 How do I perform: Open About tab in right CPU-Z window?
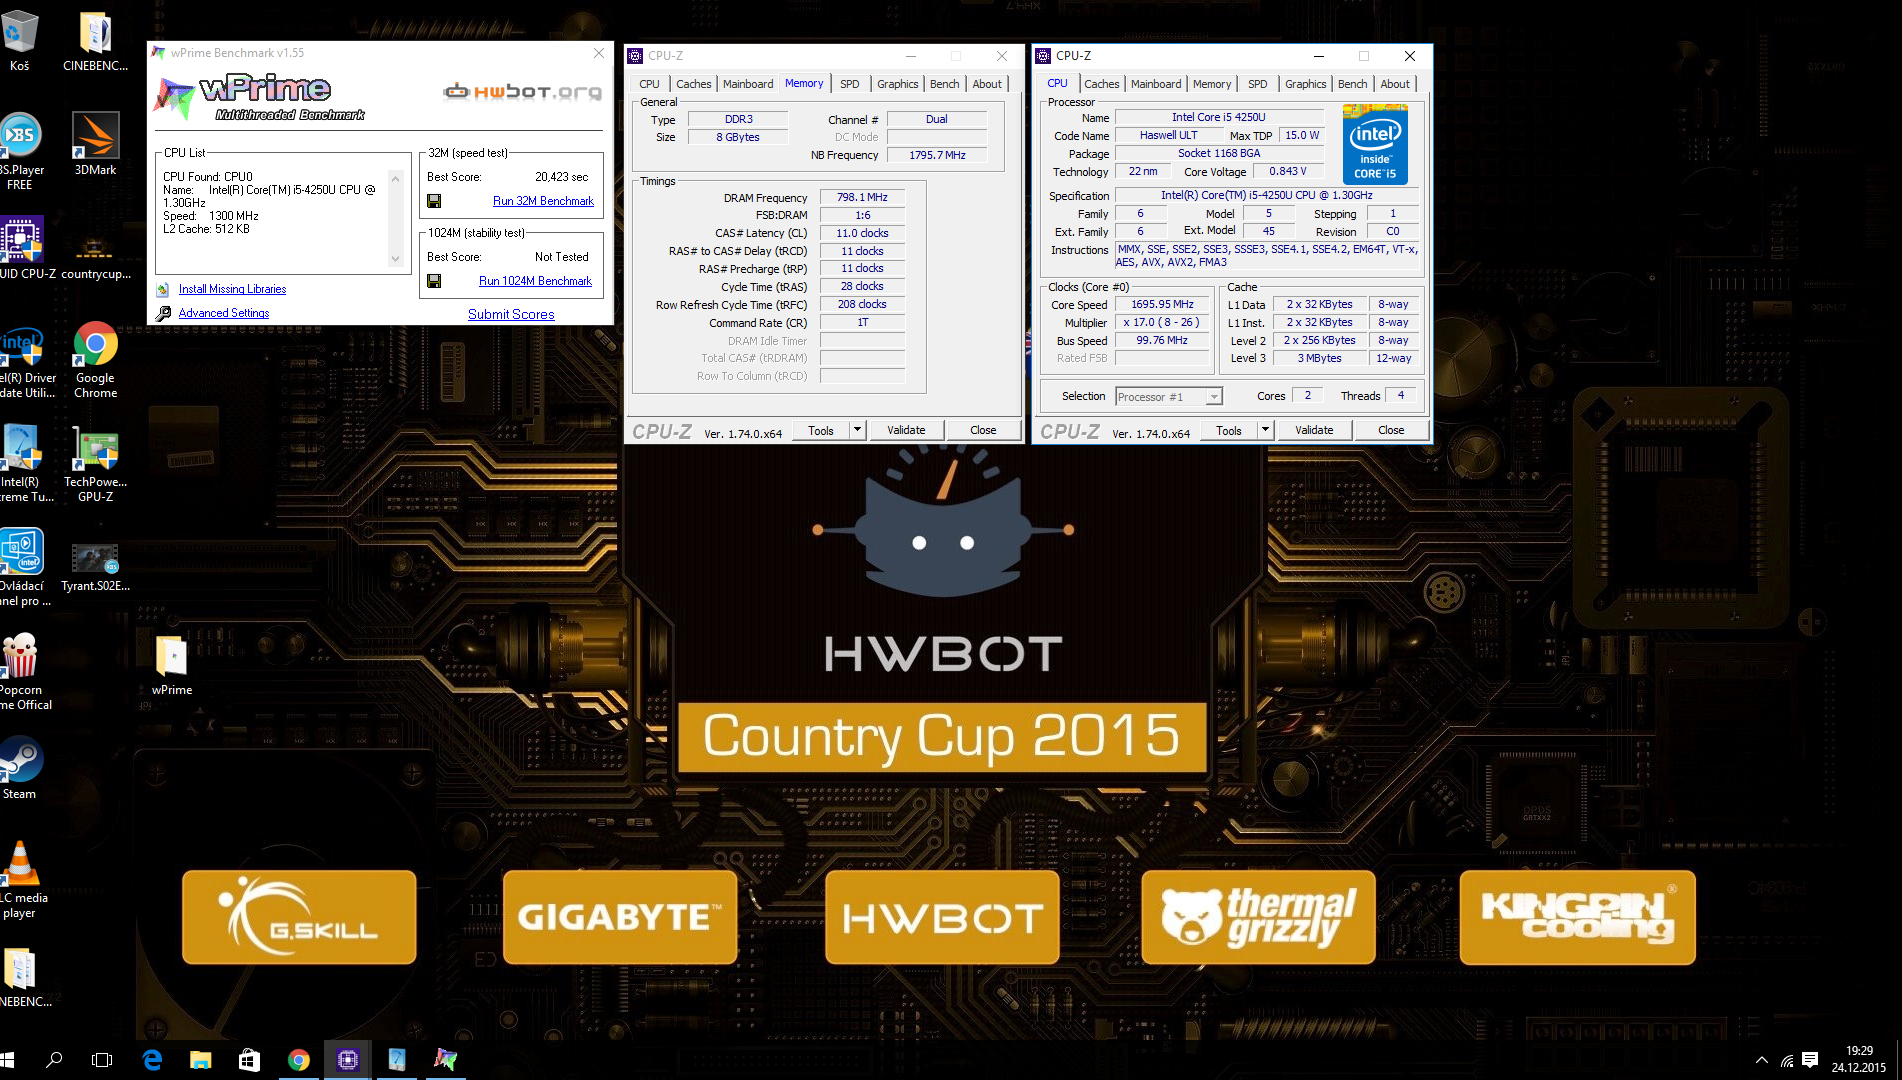1395,84
